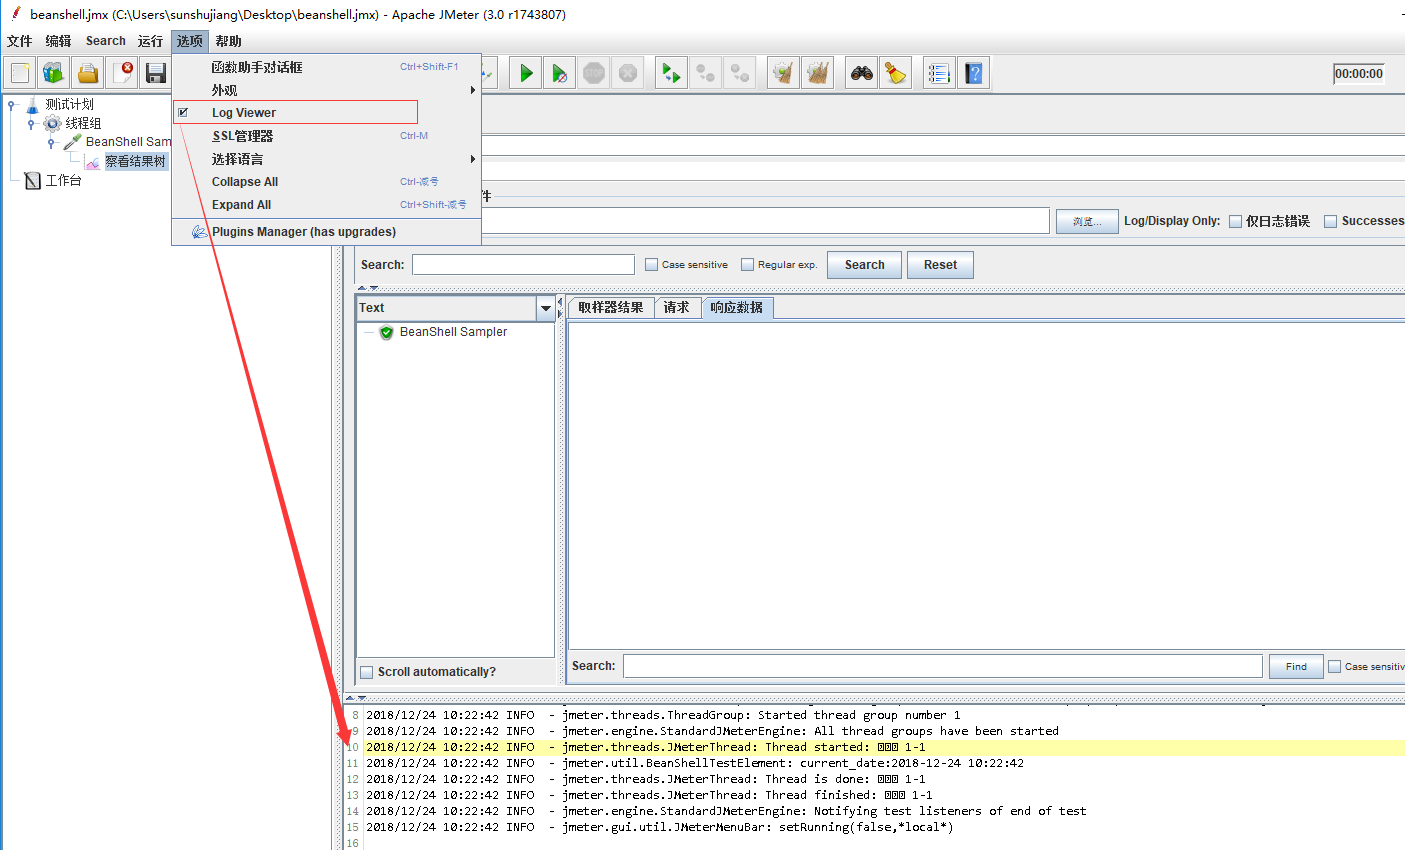Collapse the BeanShell Sampler tree node
Image resolution: width=1405 pixels, height=850 pixels.
(x=51, y=143)
